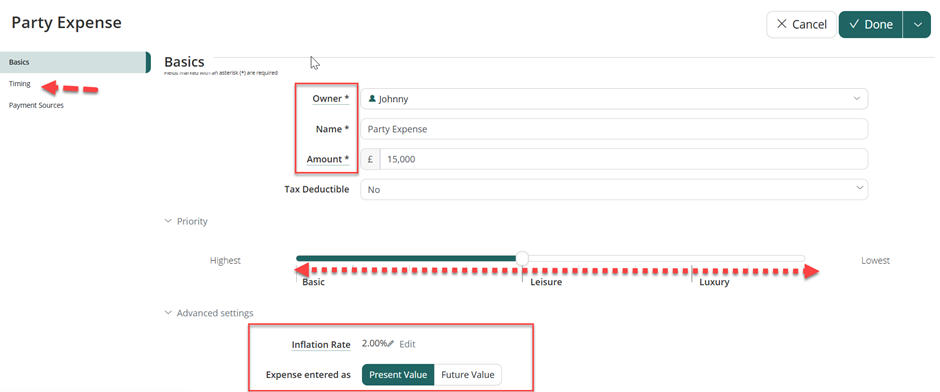Image resolution: width=940 pixels, height=392 pixels.
Task: Click the Basic label on priority slider
Action: tap(314, 282)
